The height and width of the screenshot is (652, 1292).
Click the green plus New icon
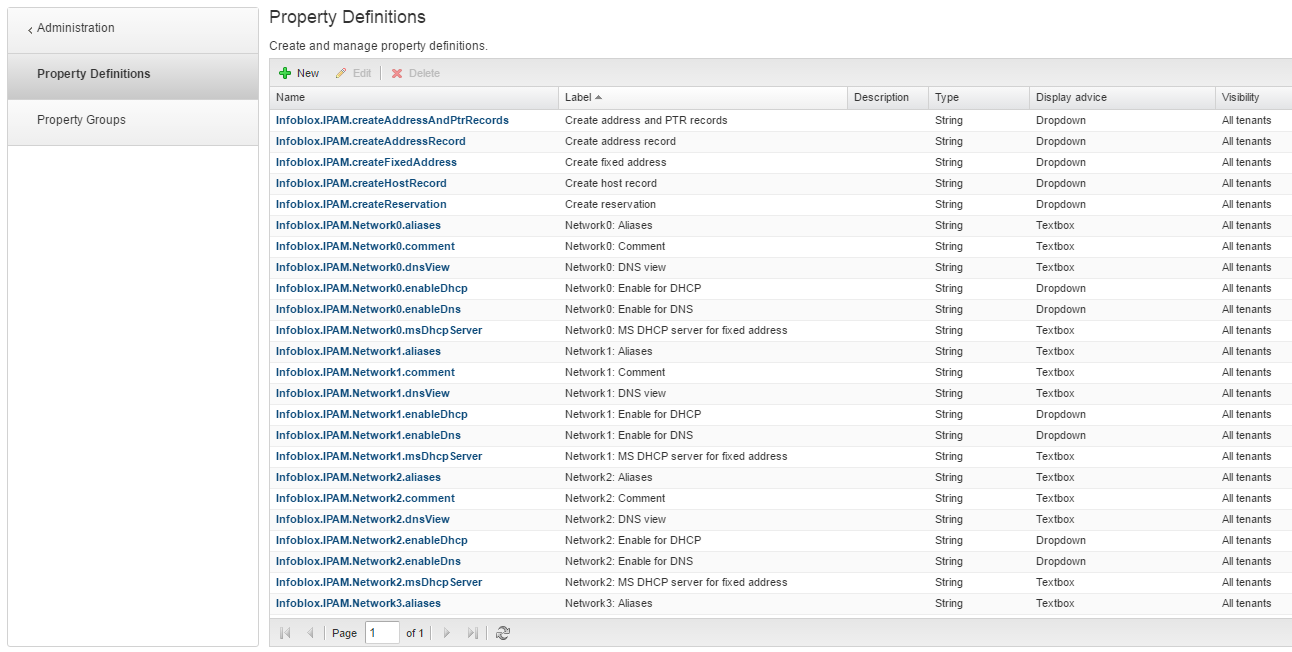pos(285,73)
